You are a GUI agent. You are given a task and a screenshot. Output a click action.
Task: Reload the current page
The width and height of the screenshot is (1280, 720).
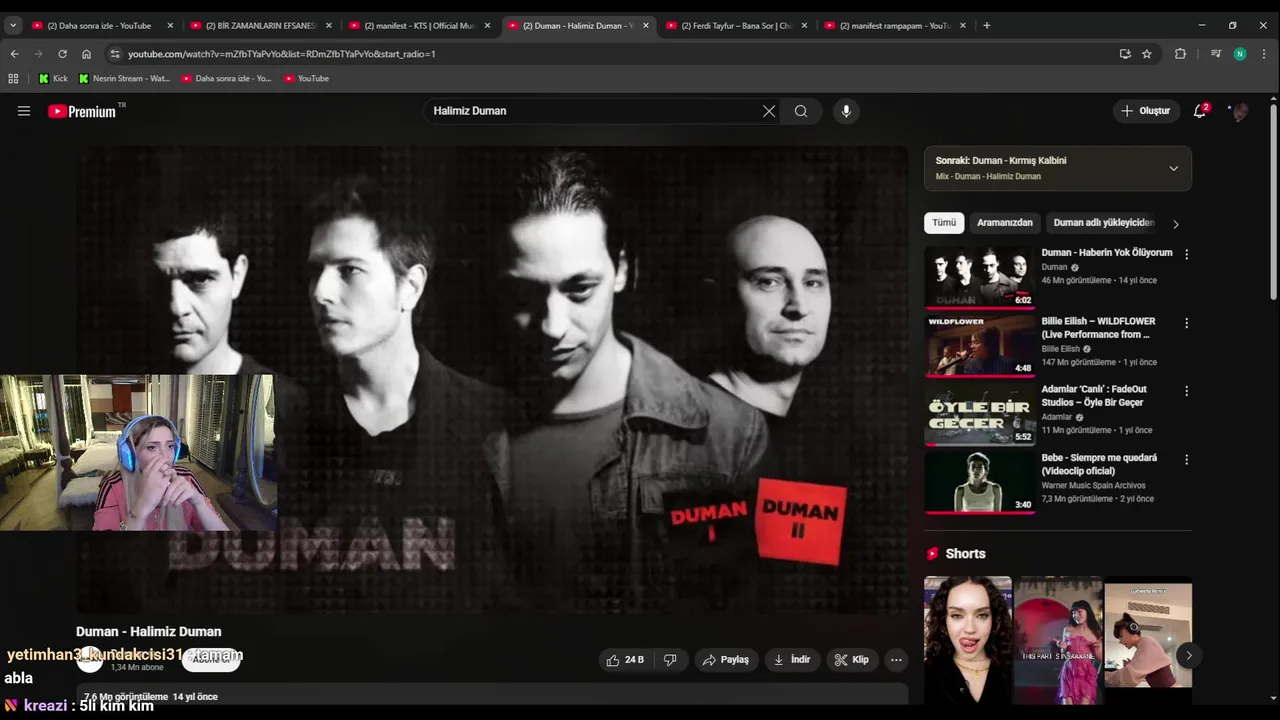(62, 54)
